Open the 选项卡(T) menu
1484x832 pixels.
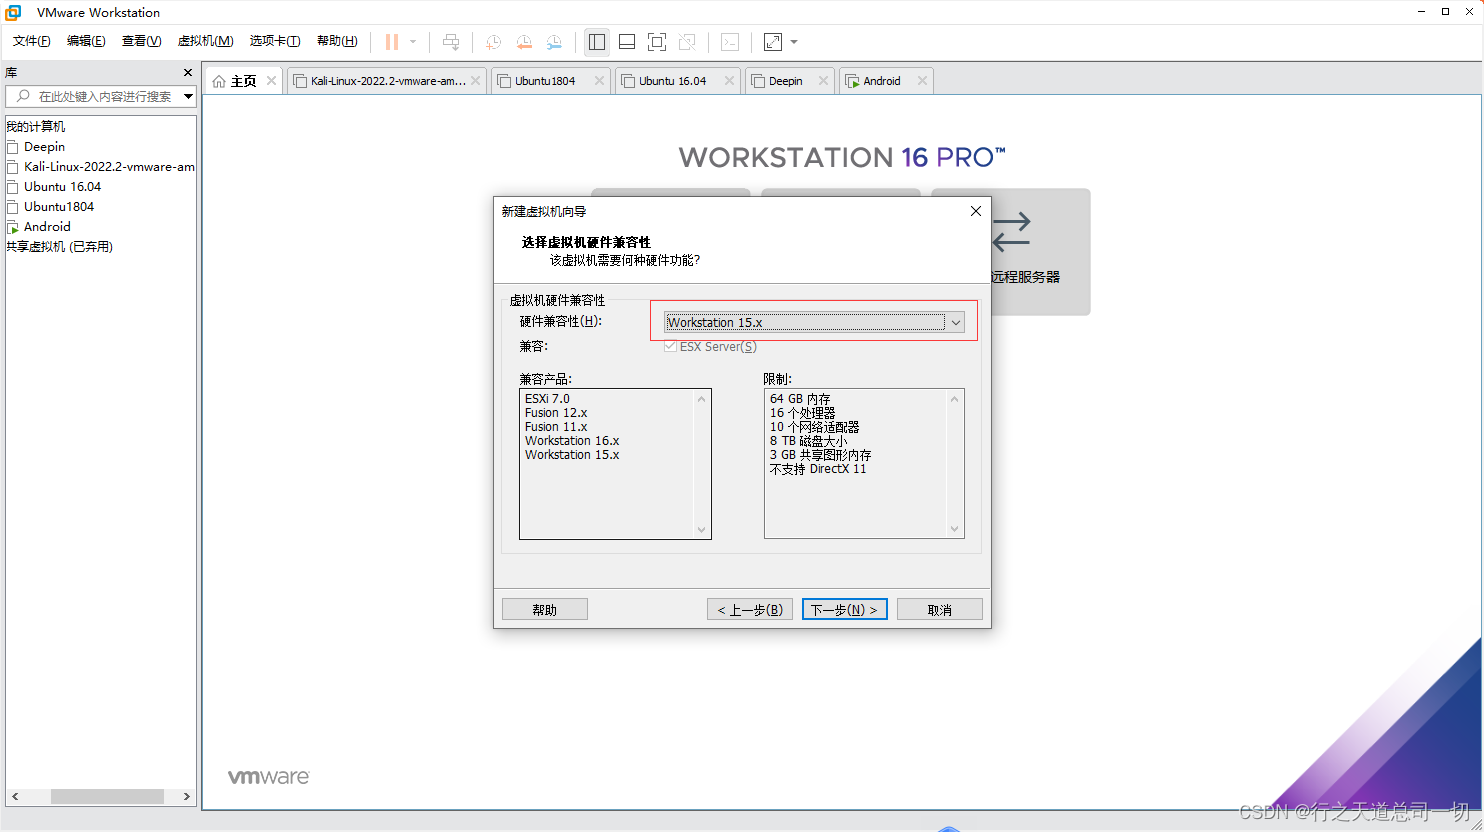click(275, 41)
